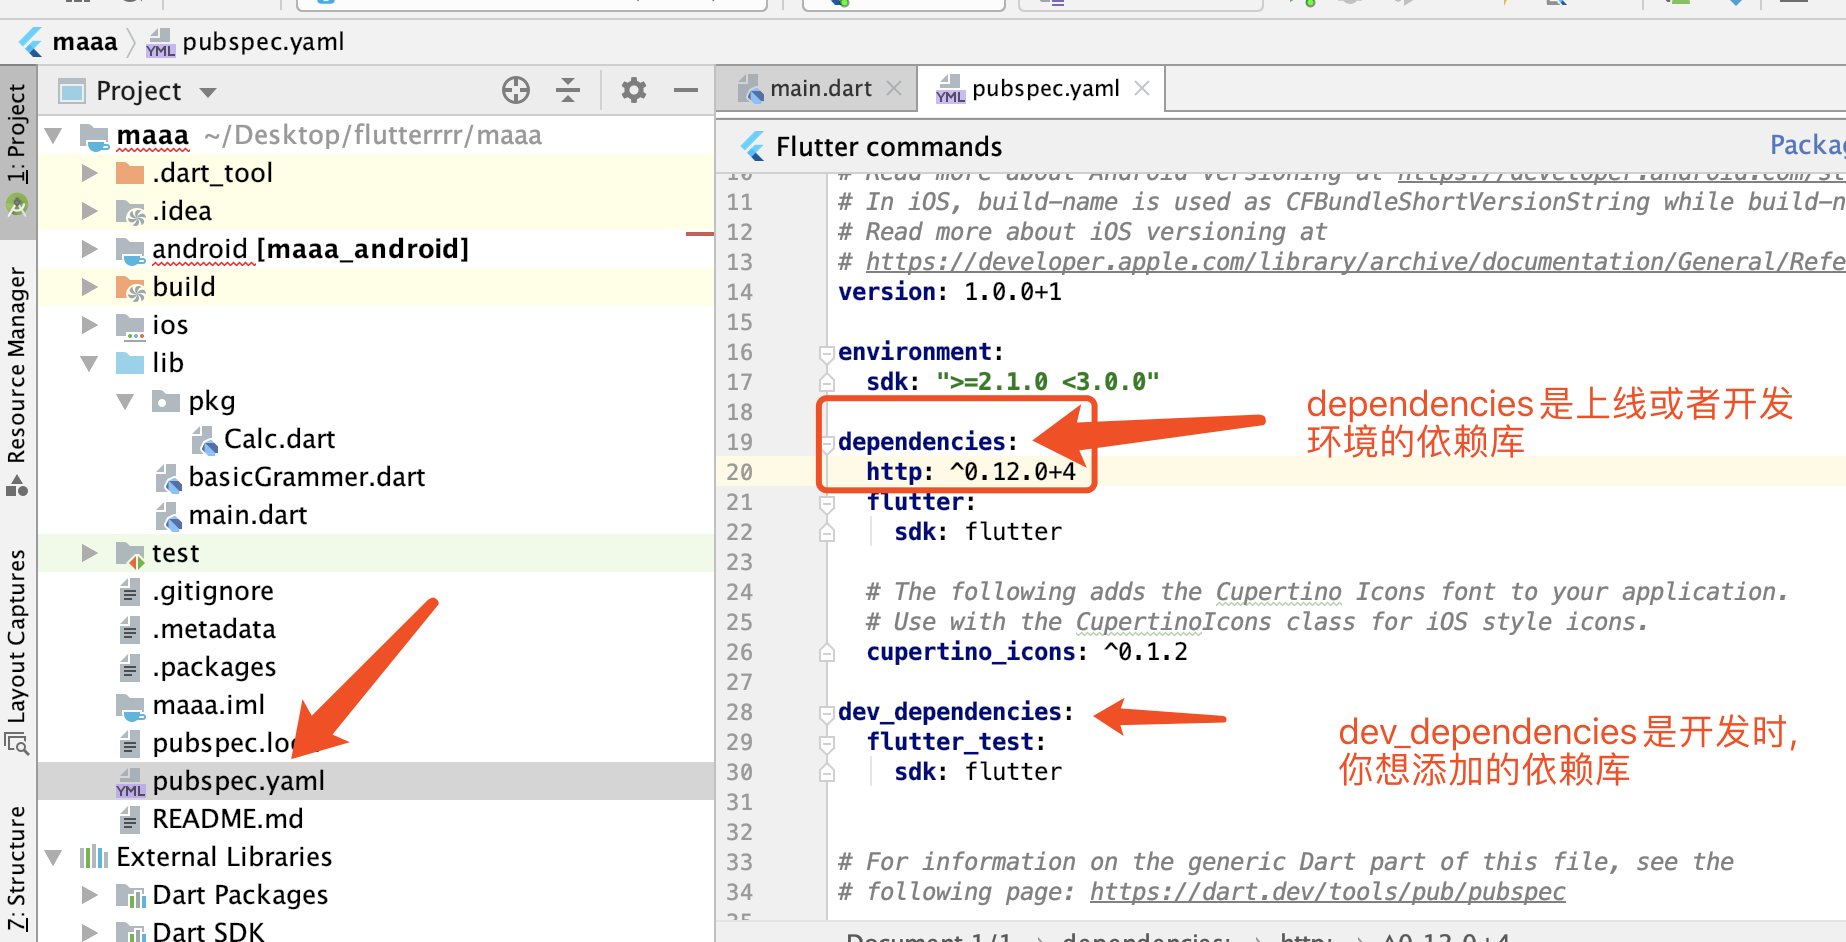This screenshot has width=1846, height=942.
Task: Fold the environment: block in gutter
Action: pos(827,353)
